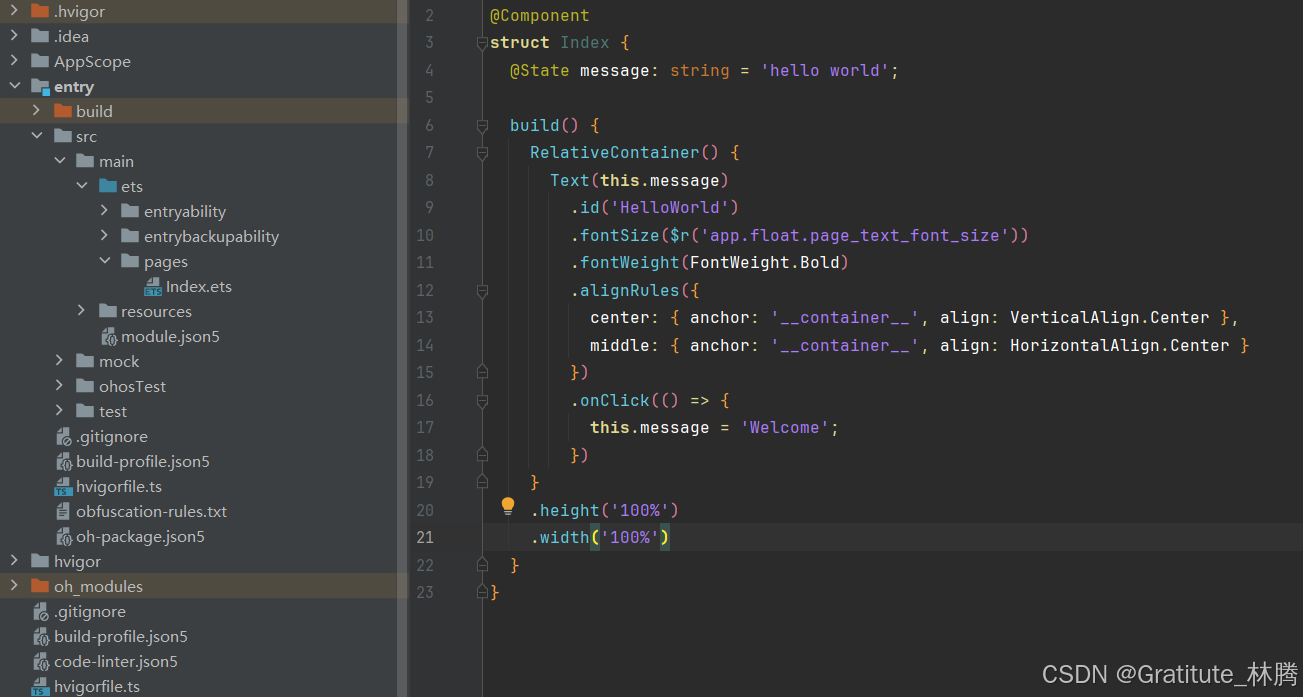The image size is (1303, 697).
Task: Collapse the pages folder arrow
Action: click(105, 261)
